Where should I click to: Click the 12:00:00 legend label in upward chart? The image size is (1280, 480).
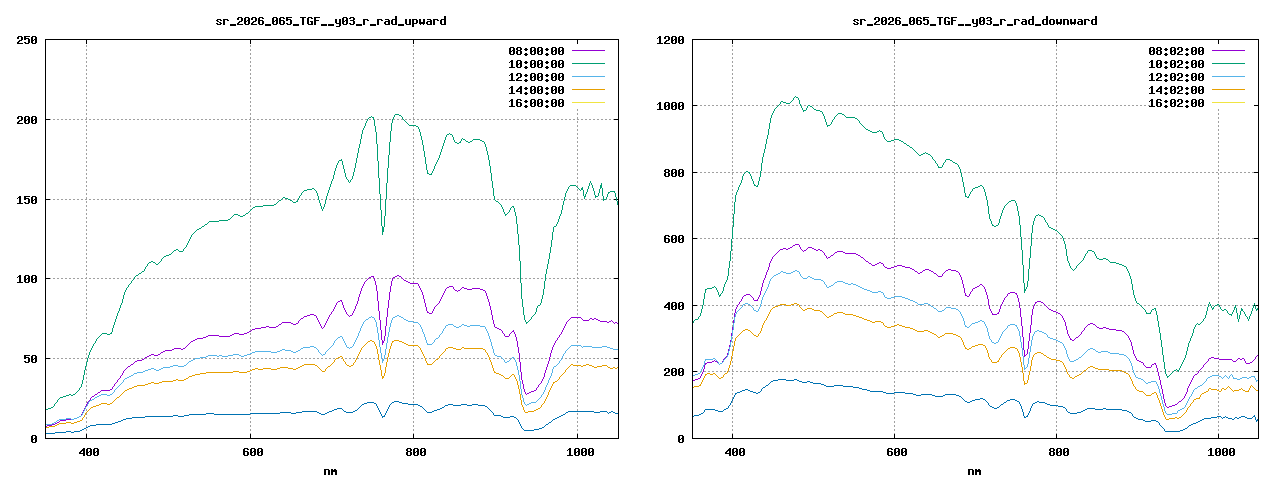(536, 77)
